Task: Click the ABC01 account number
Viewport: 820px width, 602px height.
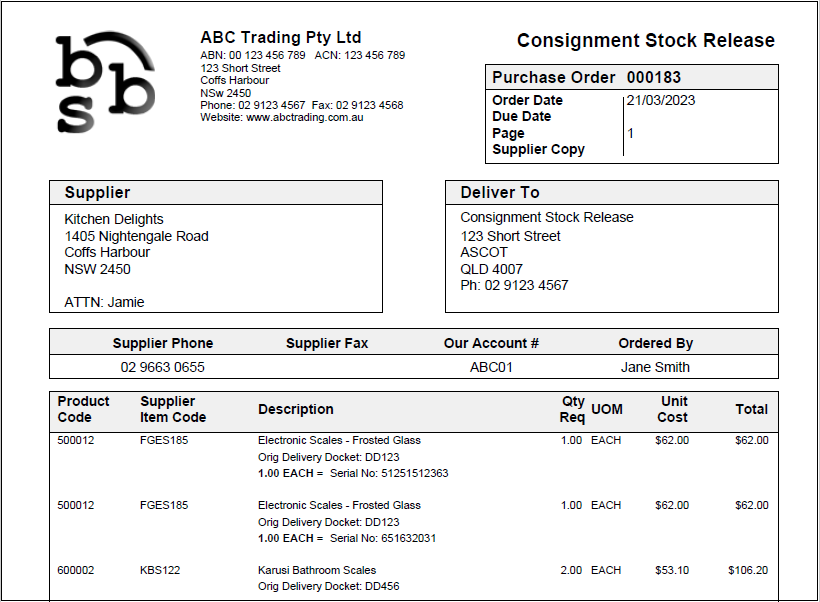Action: click(x=491, y=367)
